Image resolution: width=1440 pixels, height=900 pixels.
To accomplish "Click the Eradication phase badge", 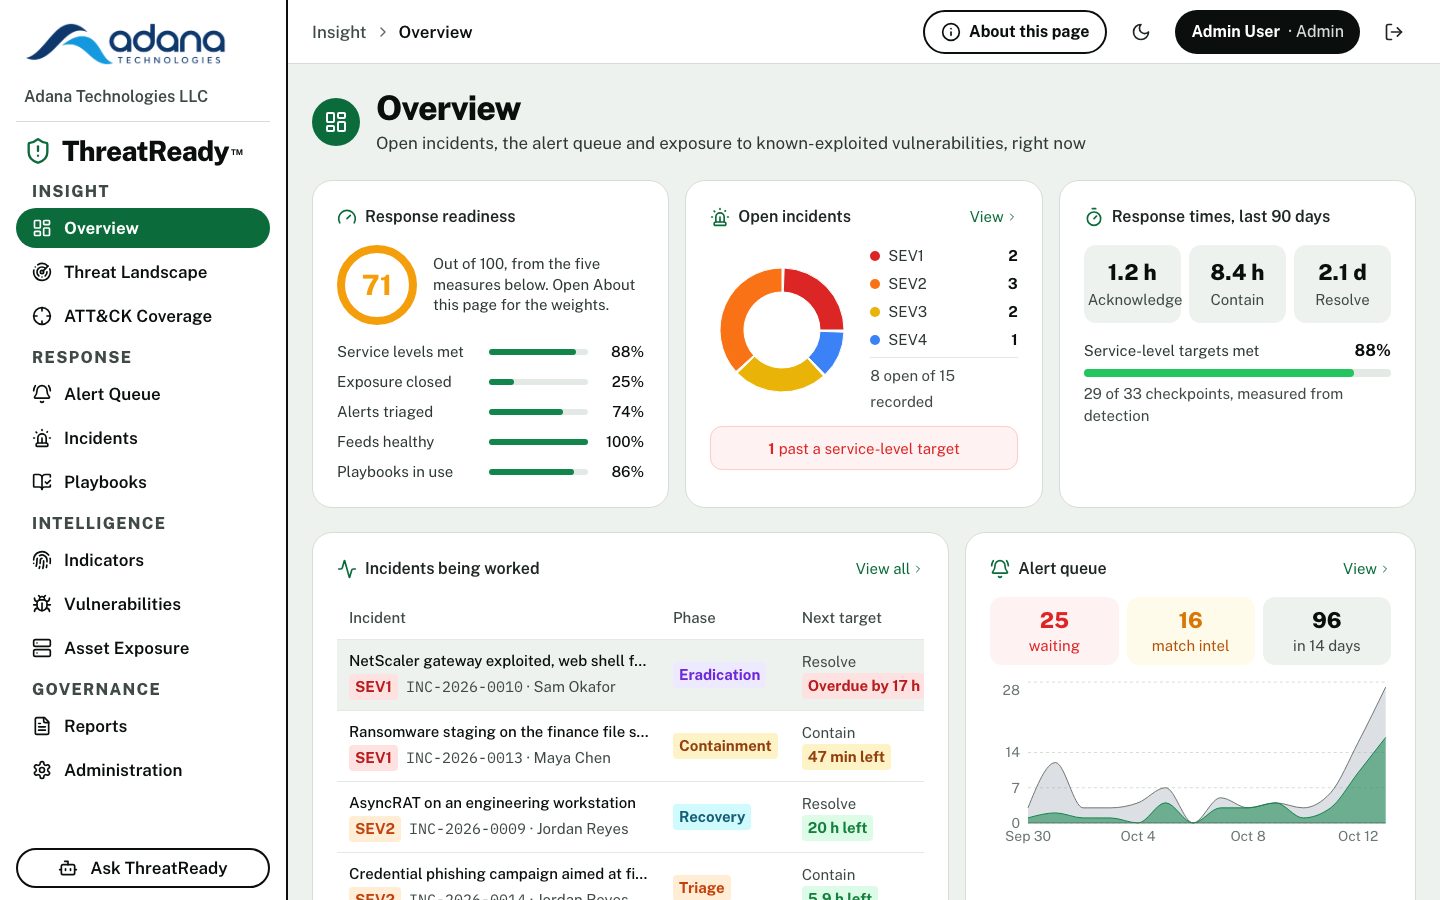I will point(719,675).
